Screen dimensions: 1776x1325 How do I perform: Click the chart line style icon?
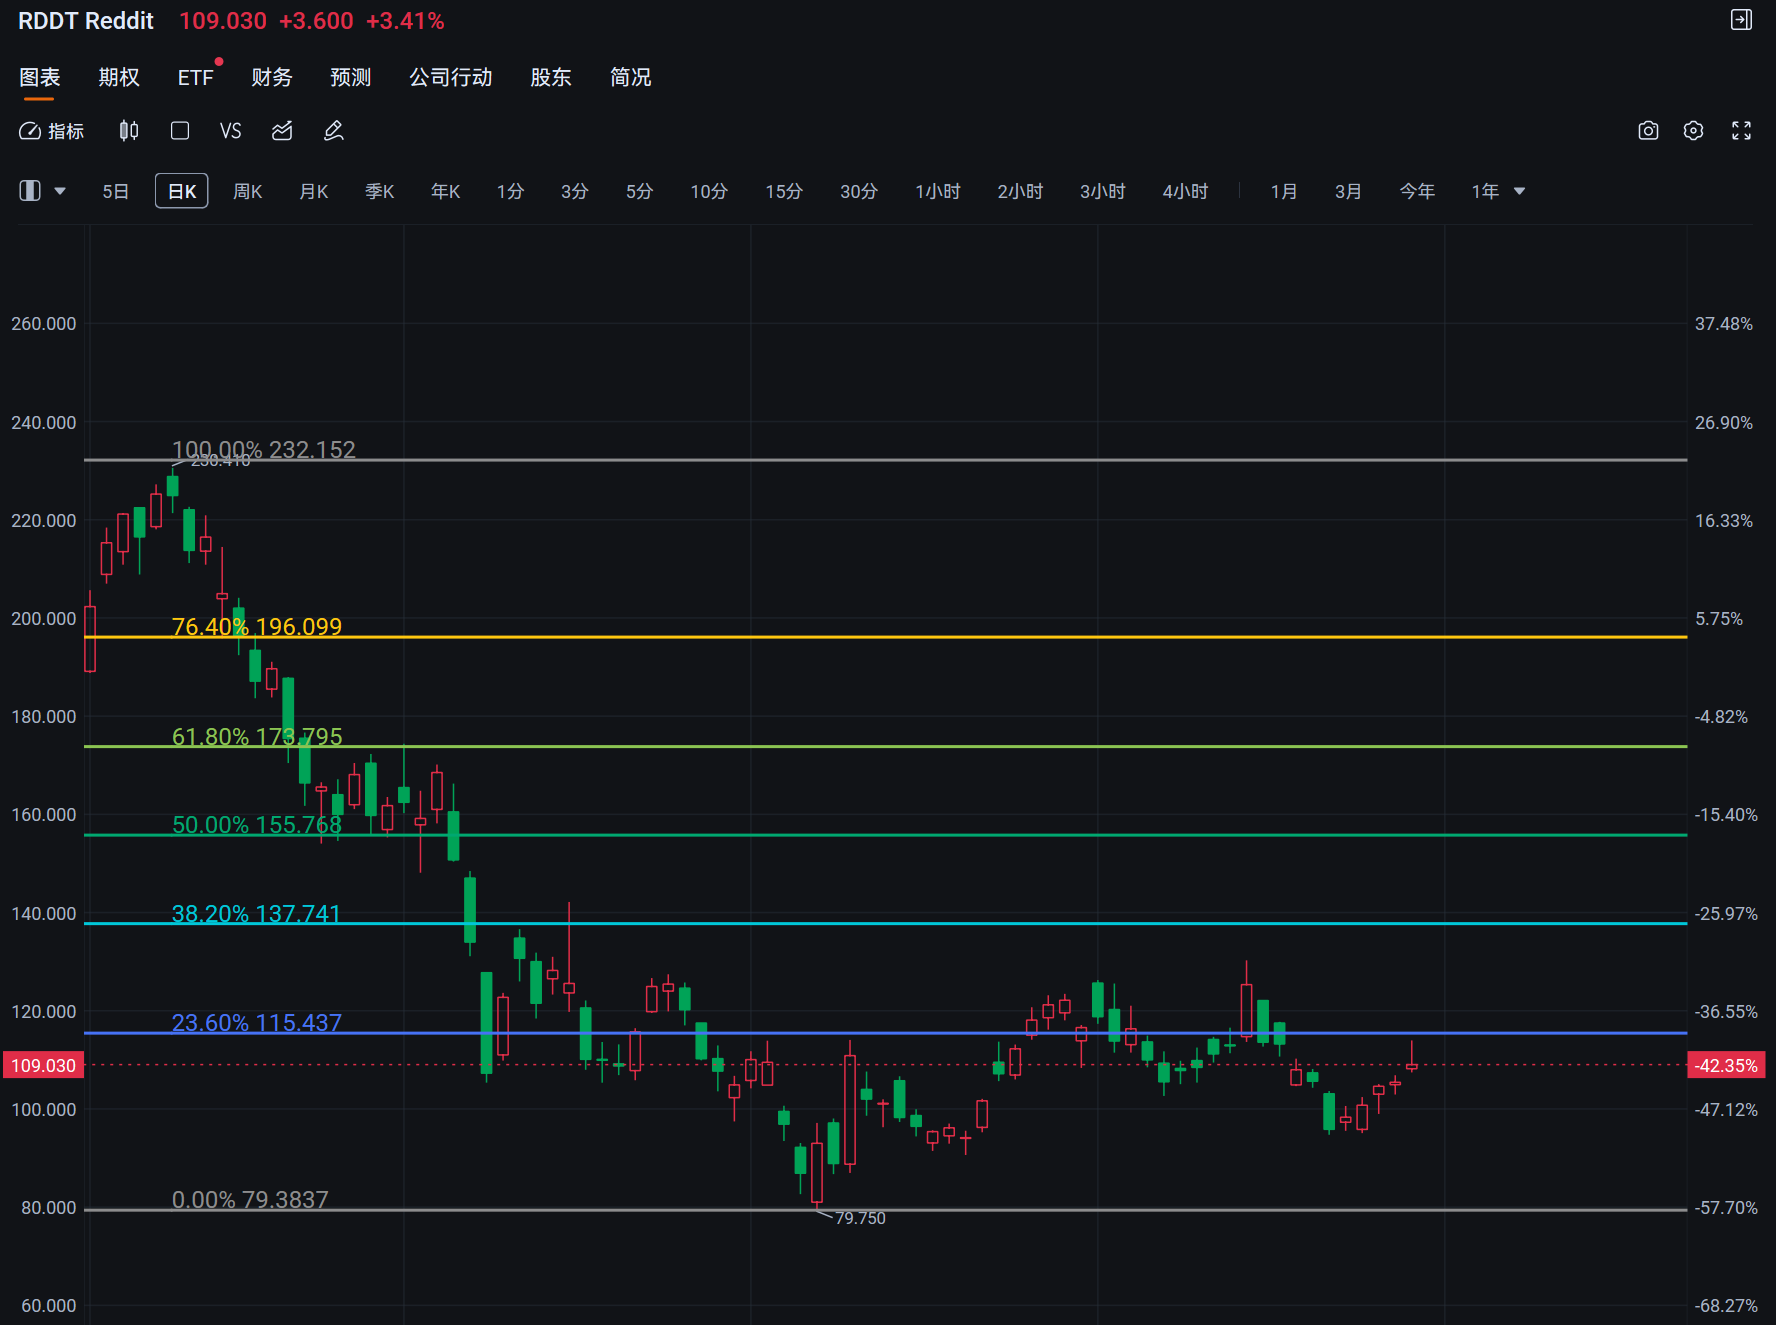coord(282,131)
